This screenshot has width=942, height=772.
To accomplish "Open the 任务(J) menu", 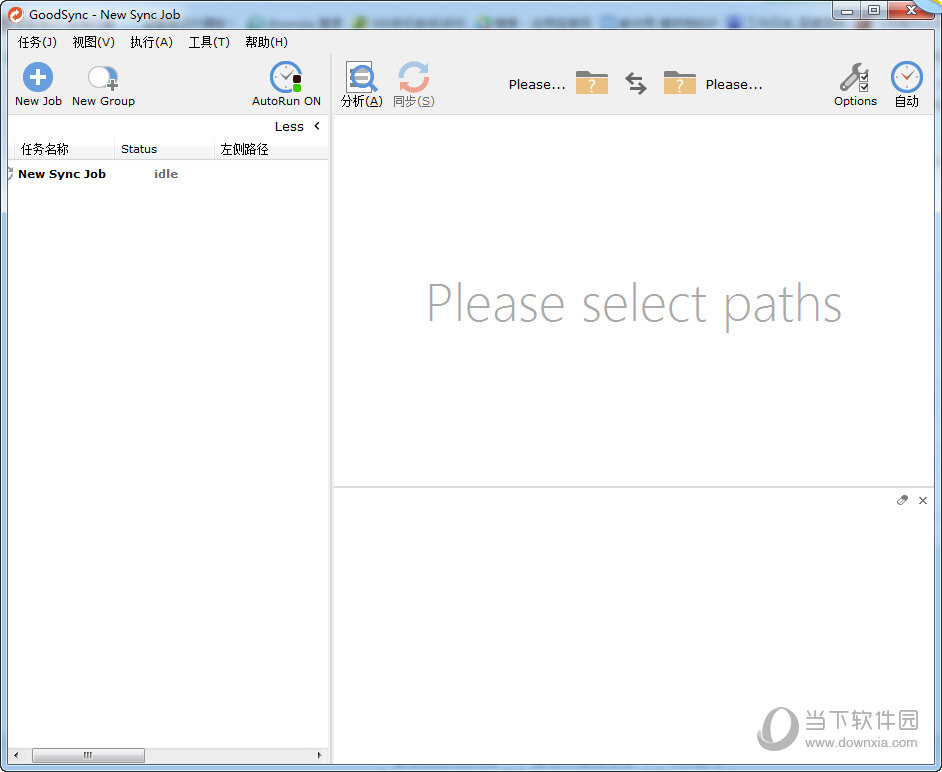I will click(37, 42).
